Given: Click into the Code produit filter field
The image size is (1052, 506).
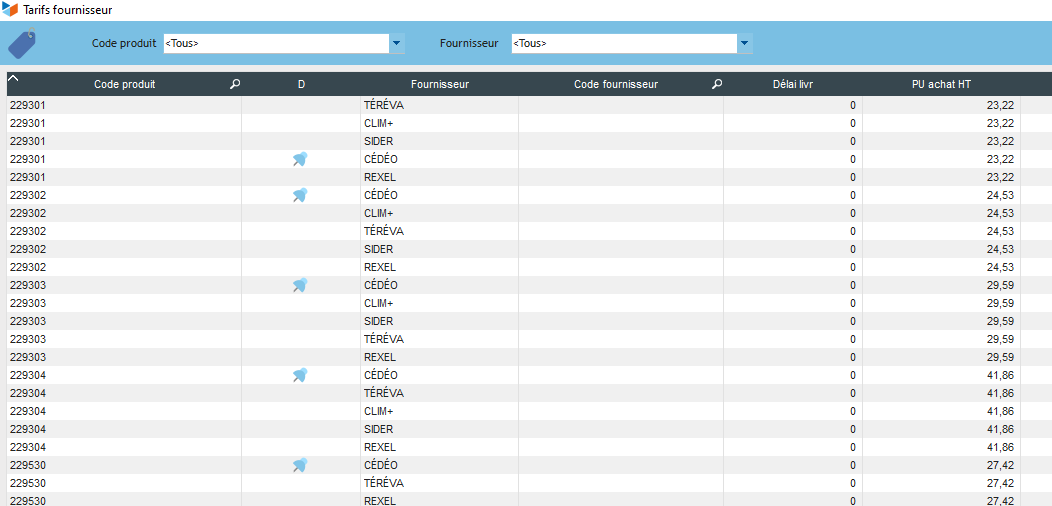Looking at the screenshot, I should pyautogui.click(x=275, y=43).
